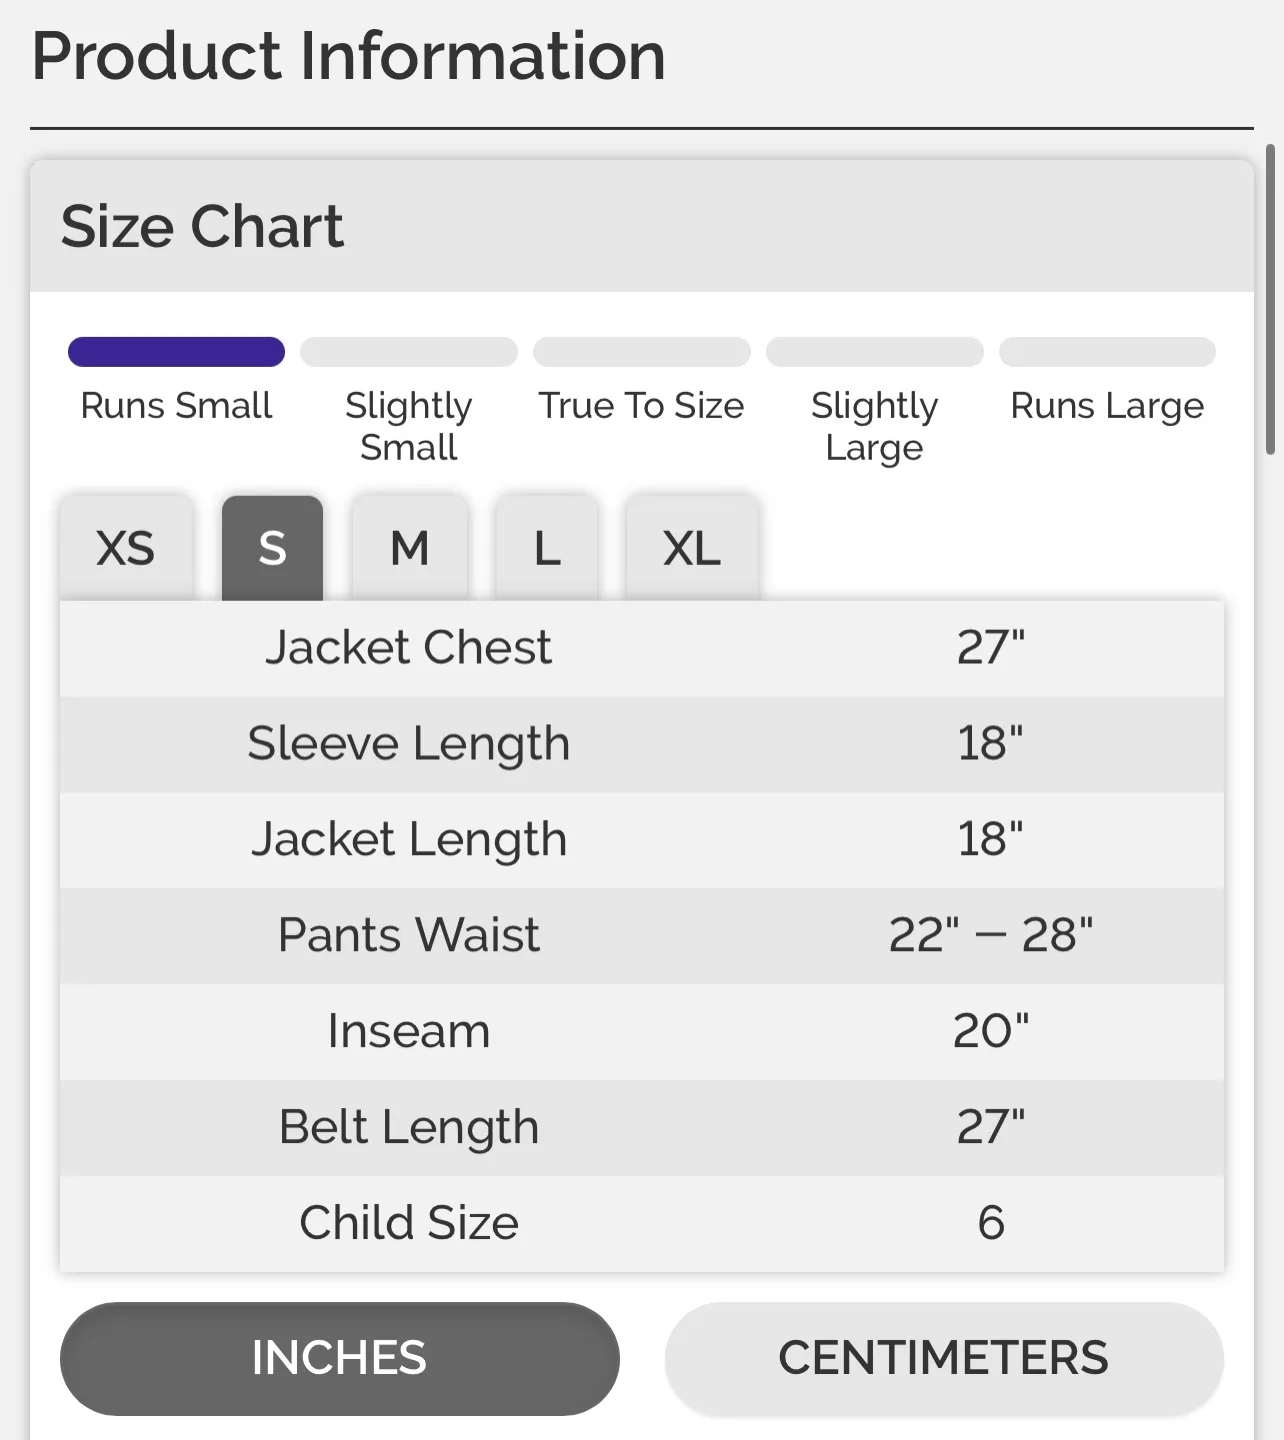
Task: Select the Sleeve Length row
Action: point(641,744)
